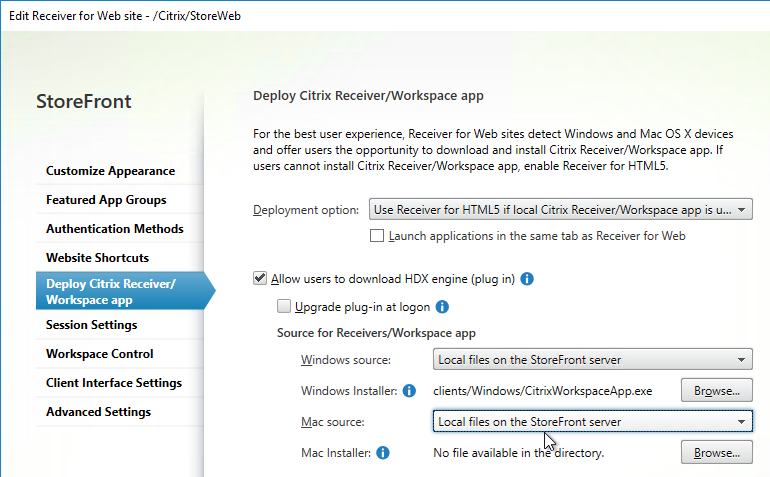
Task: Click the 'No file available in the directory.' text
Action: (519, 453)
